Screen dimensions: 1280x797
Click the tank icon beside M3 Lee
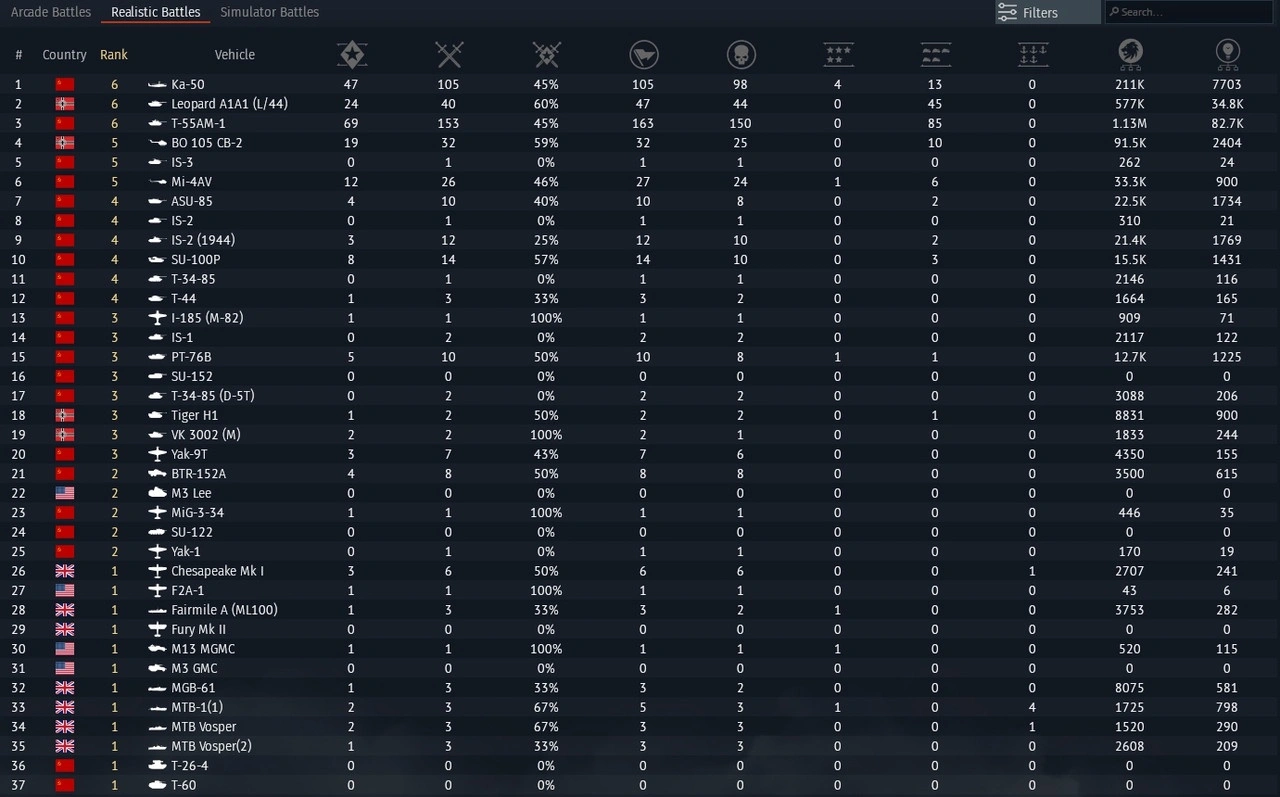157,493
